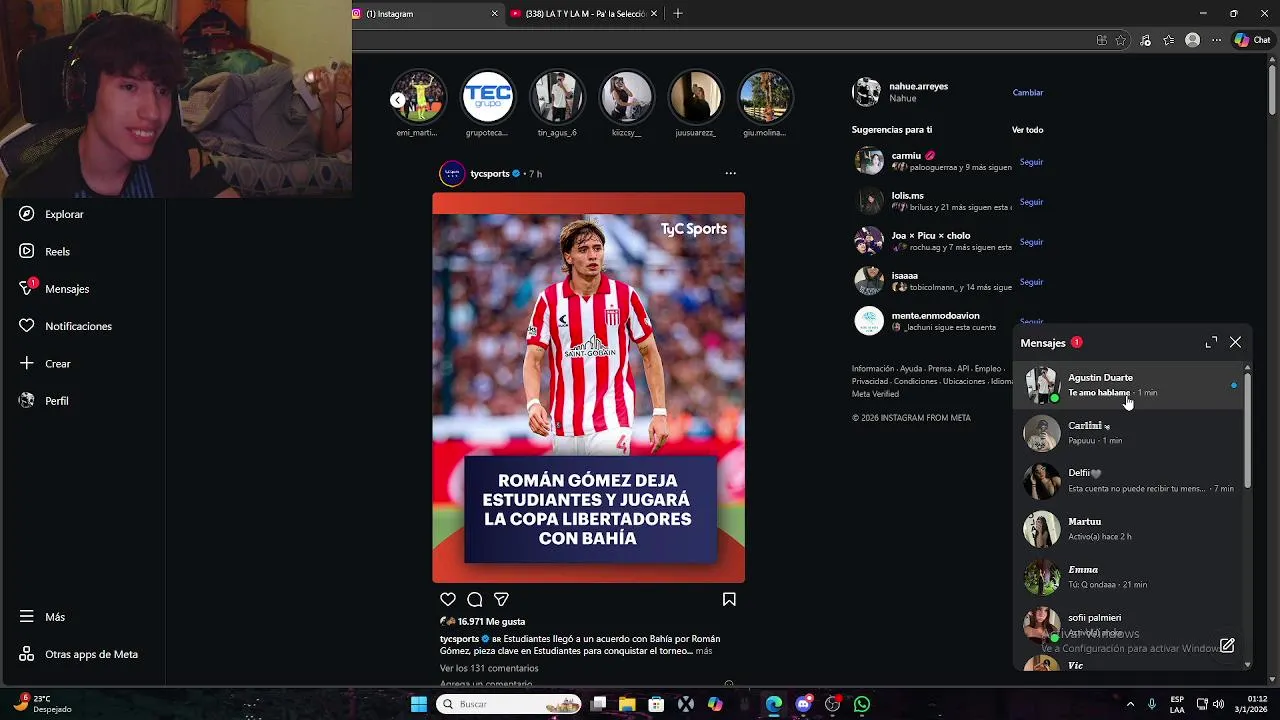Screen dimensions: 1280x720
Task: Open the post's three-dot options menu
Action: tap(730, 173)
